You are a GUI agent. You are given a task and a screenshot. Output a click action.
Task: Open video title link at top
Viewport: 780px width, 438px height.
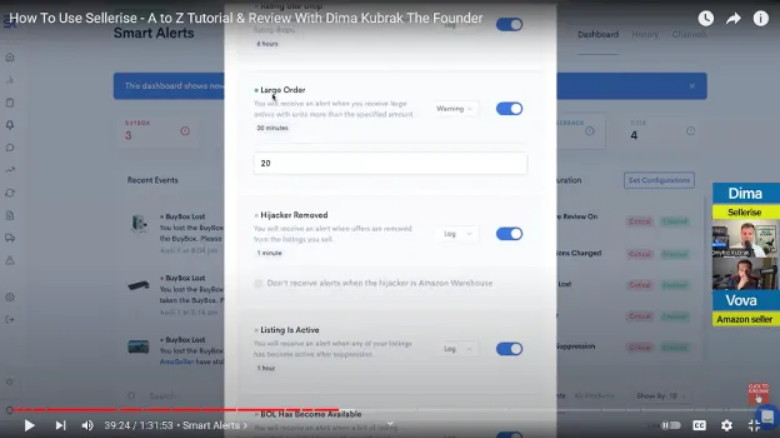pos(246,18)
